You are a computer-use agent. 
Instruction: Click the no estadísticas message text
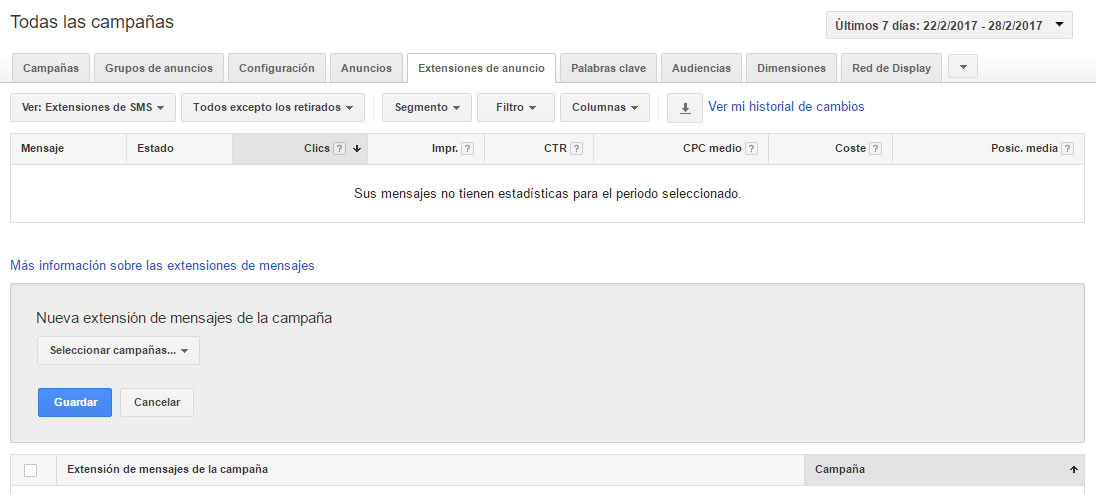pos(547,194)
